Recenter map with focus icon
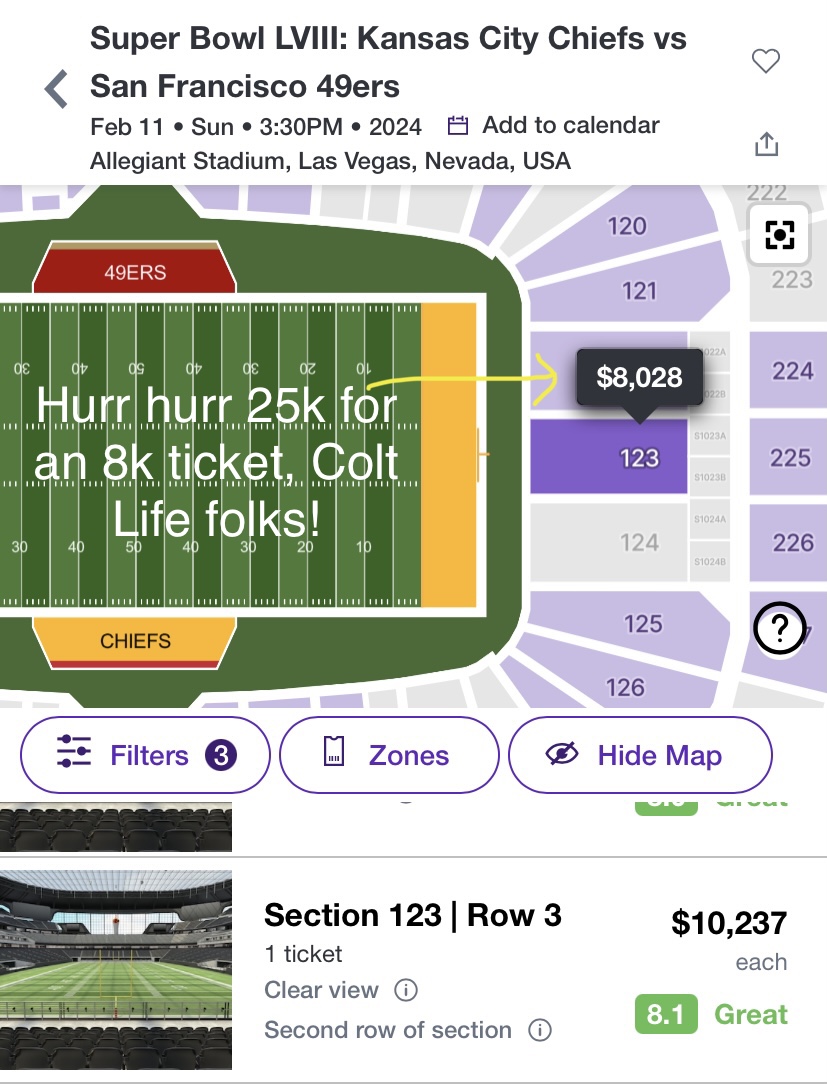Image resolution: width=827 pixels, height=1084 pixels. (779, 234)
